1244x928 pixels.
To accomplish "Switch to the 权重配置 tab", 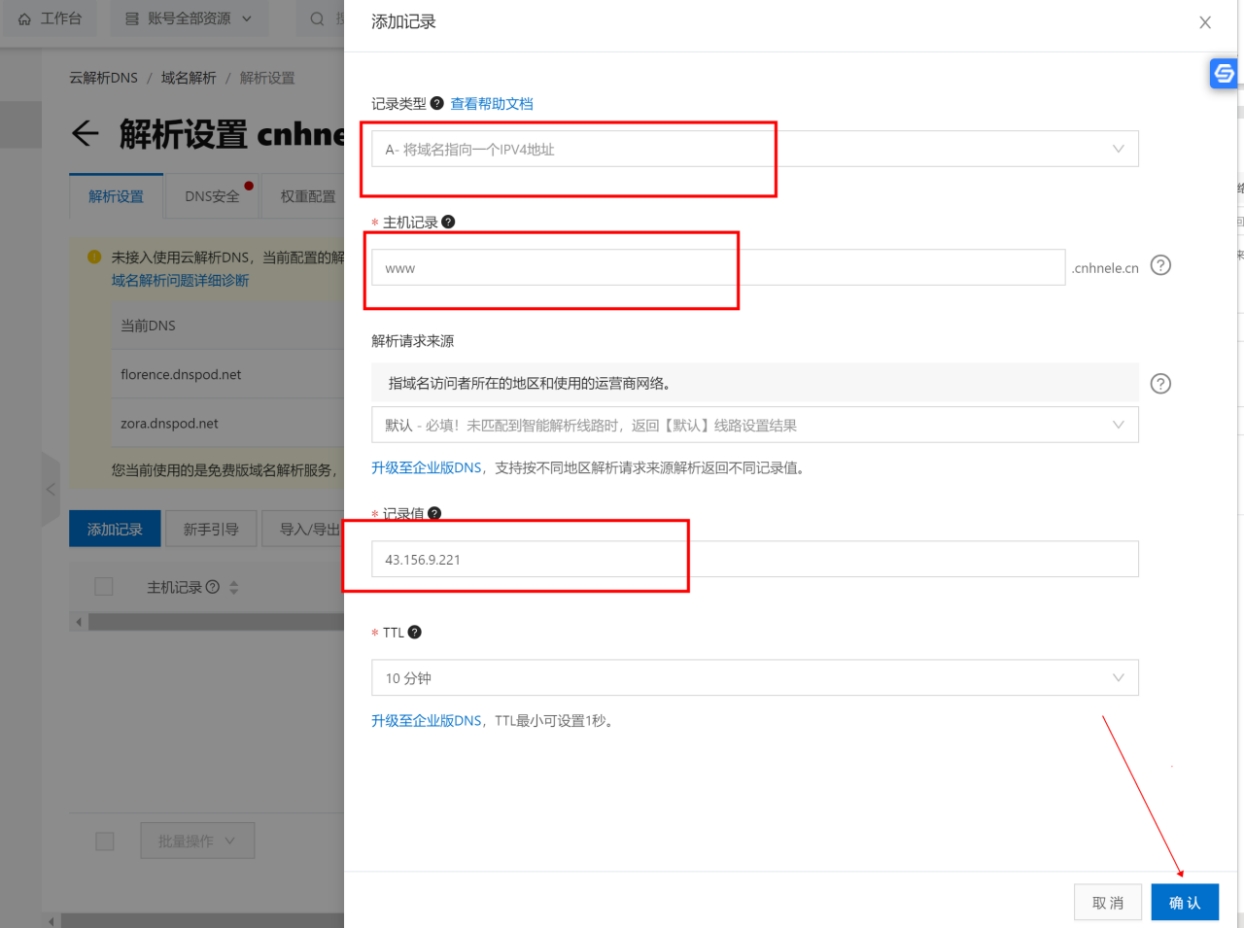I will tap(303, 196).
